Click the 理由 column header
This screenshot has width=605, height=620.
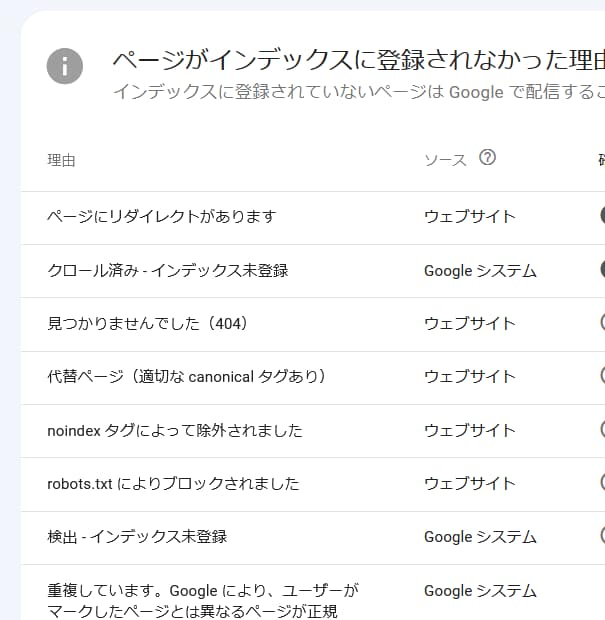pos(61,161)
